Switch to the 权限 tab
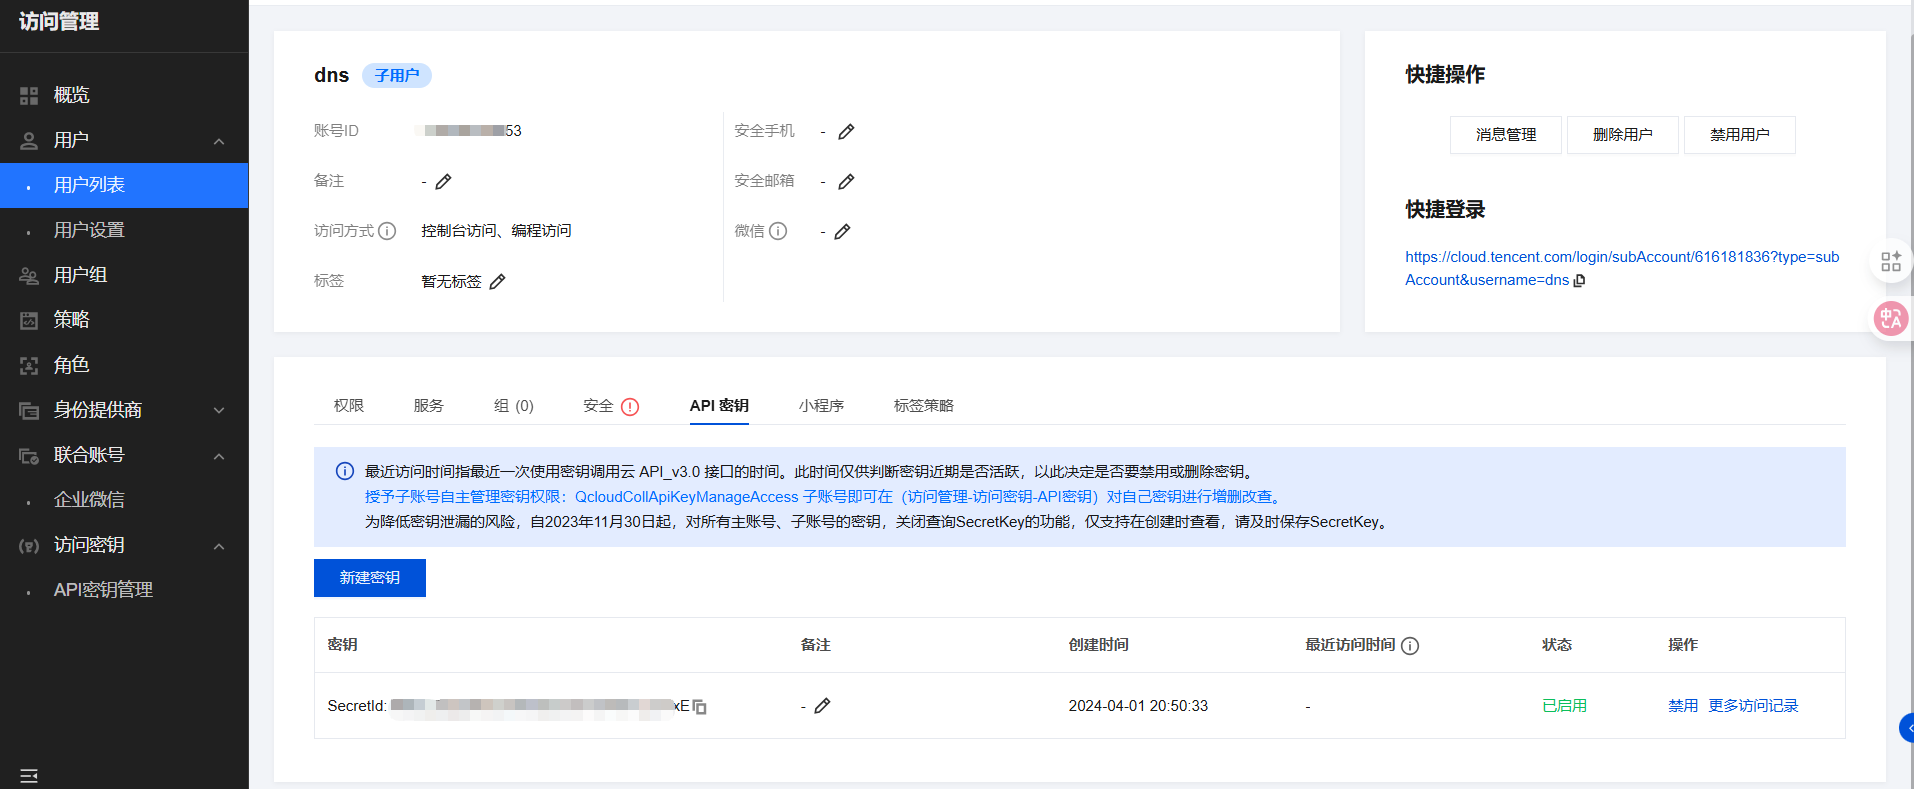This screenshot has height=789, width=1914. coord(348,406)
